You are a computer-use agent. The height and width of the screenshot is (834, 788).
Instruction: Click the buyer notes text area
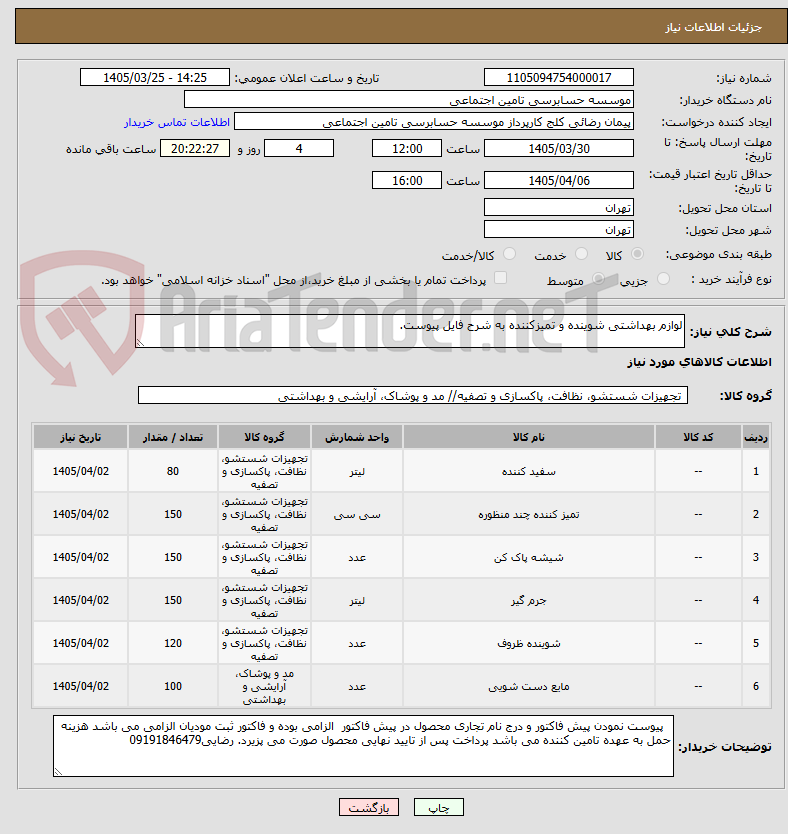(363, 746)
